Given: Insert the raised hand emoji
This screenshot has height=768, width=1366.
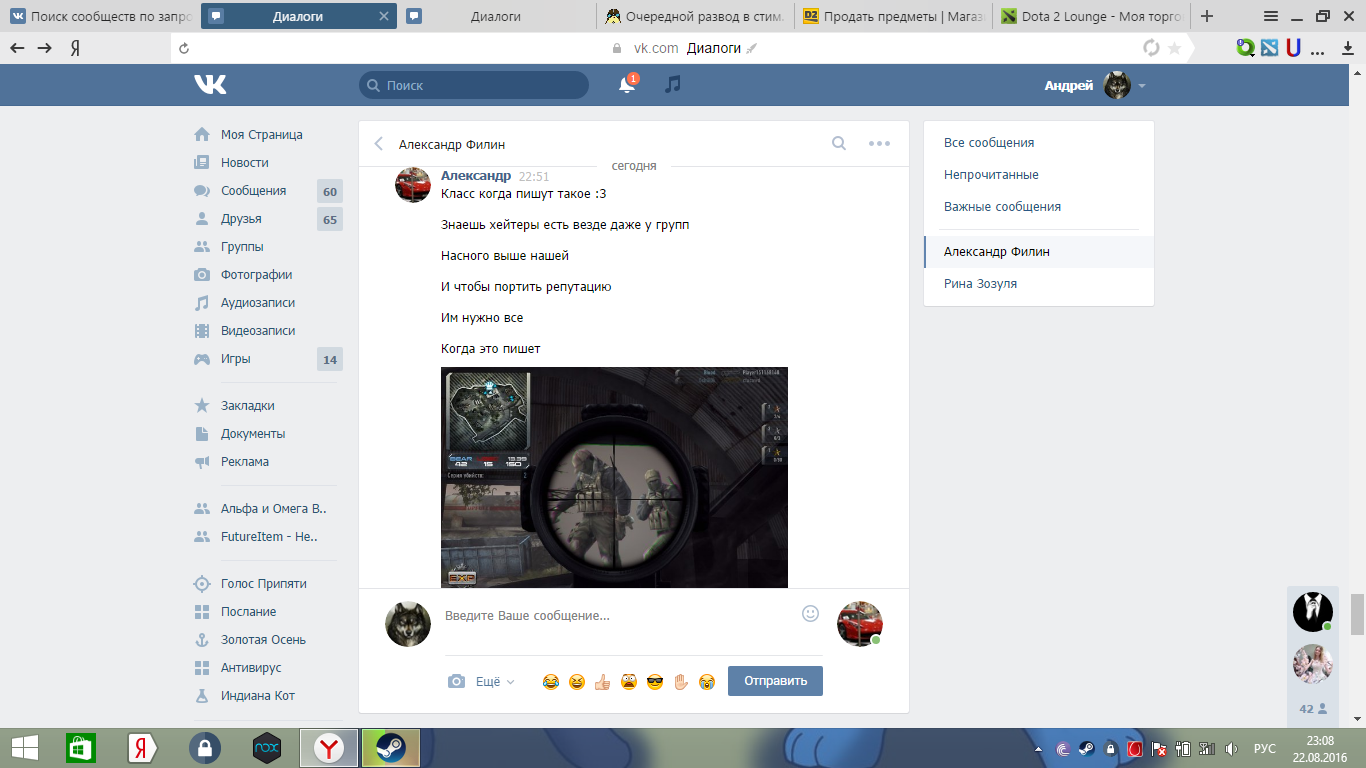Looking at the screenshot, I should click(681, 682).
